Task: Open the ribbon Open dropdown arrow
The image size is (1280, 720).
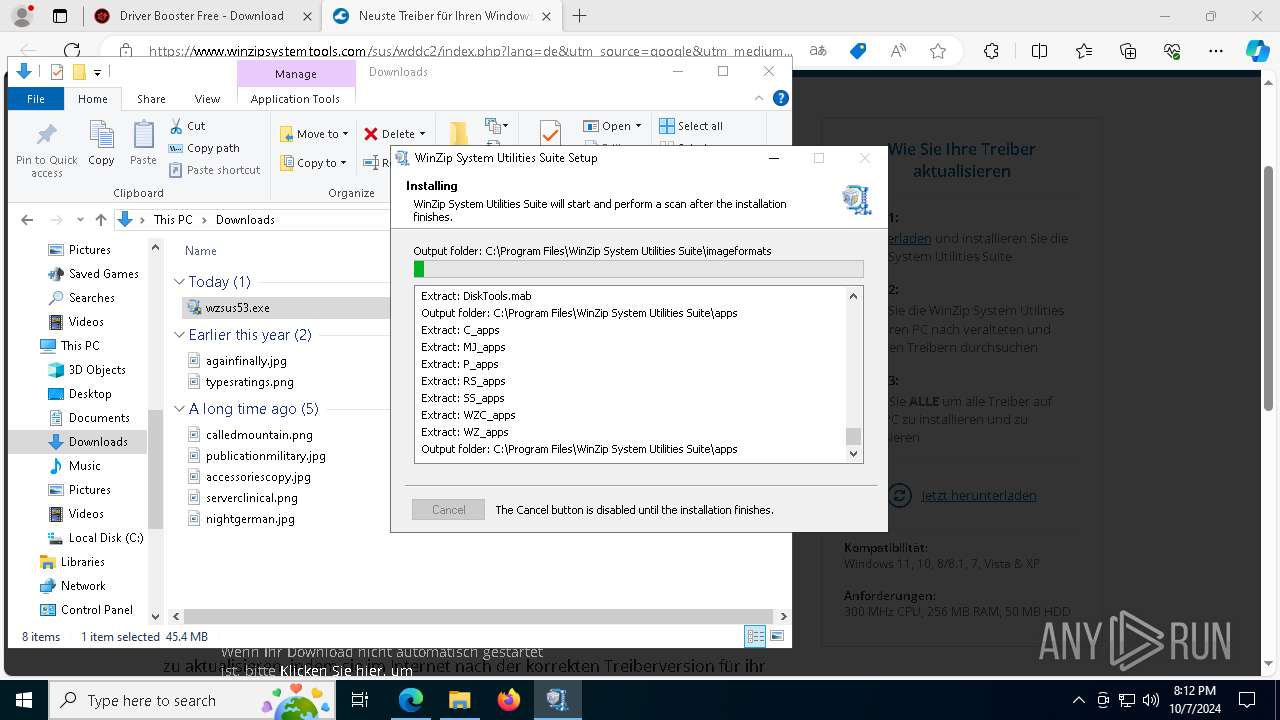Action: click(638, 126)
